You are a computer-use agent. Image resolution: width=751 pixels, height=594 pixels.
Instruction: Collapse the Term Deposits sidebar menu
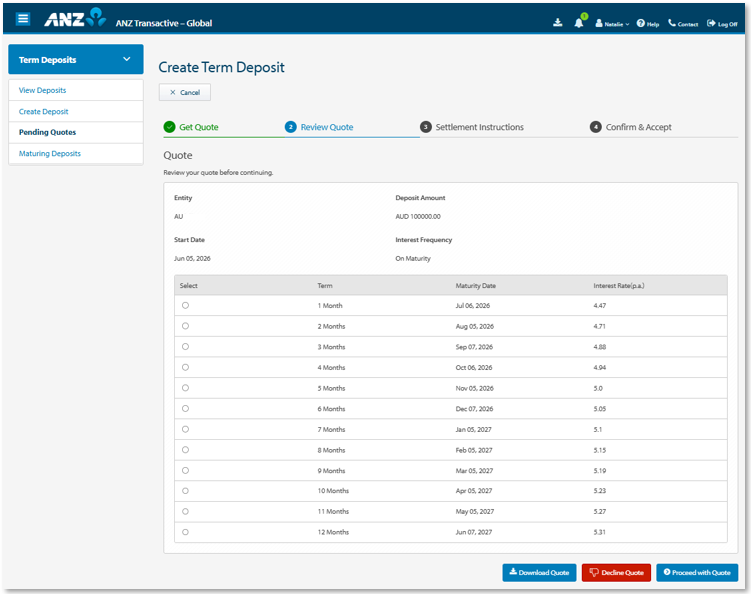tap(76, 59)
